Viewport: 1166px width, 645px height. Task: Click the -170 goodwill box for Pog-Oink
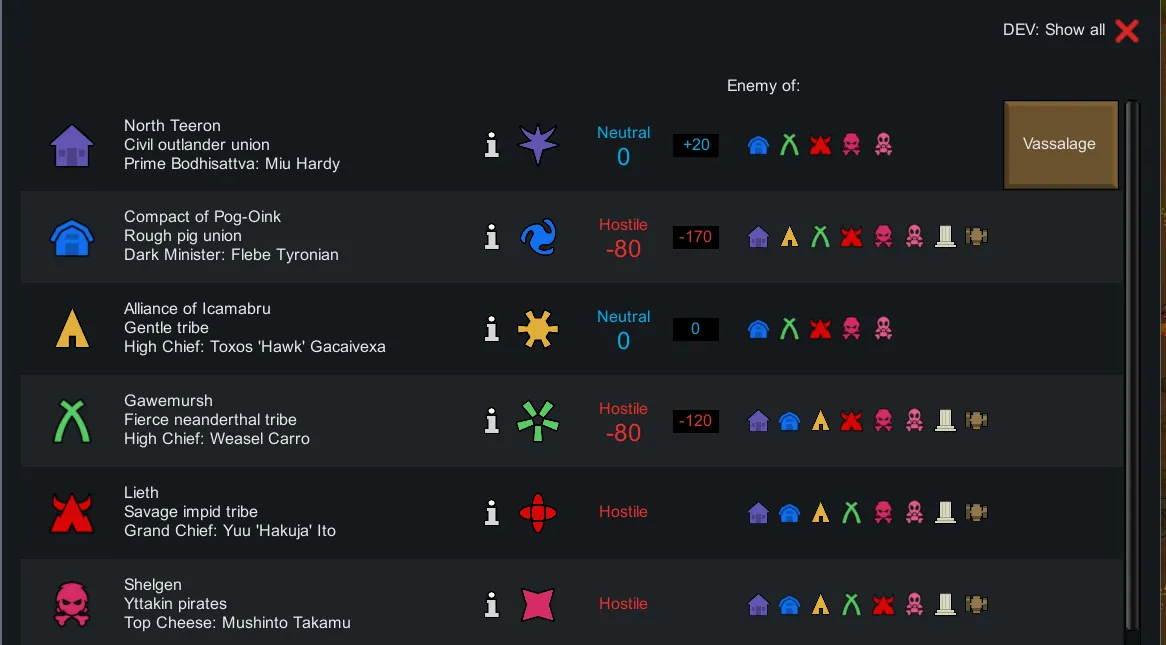695,237
